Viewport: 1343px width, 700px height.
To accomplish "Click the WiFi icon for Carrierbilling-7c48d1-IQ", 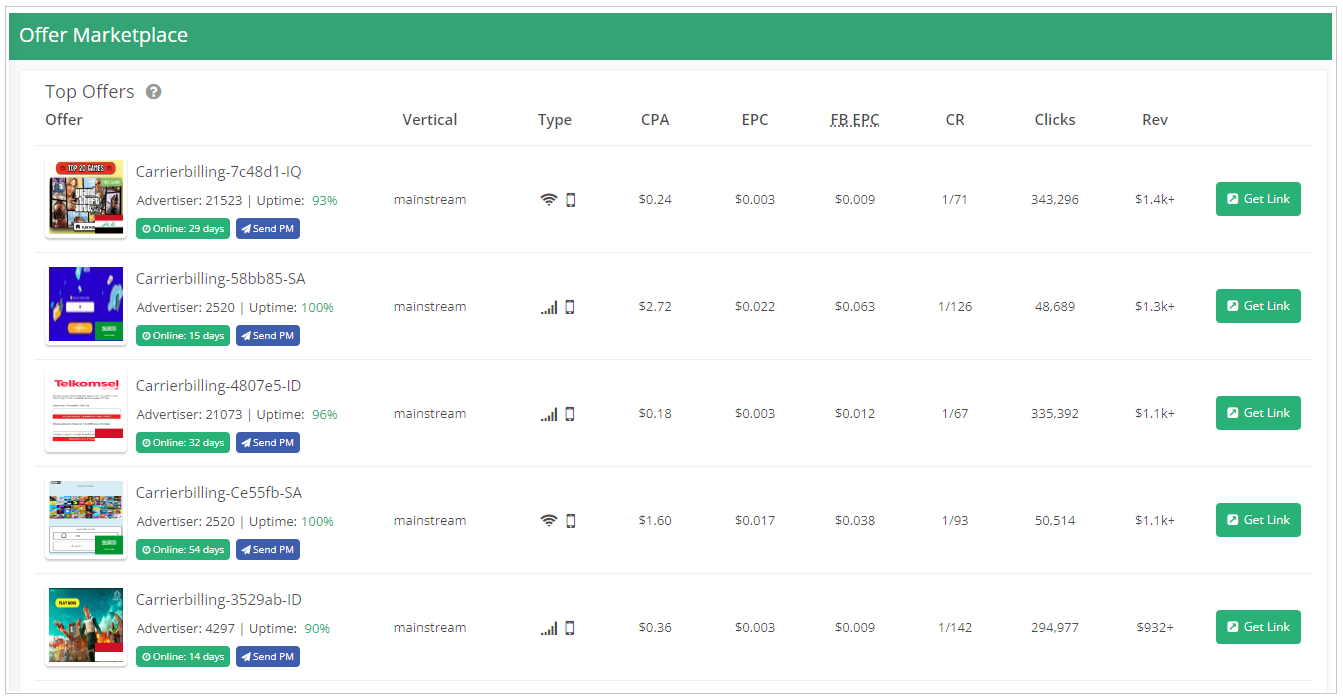I will click(x=548, y=200).
